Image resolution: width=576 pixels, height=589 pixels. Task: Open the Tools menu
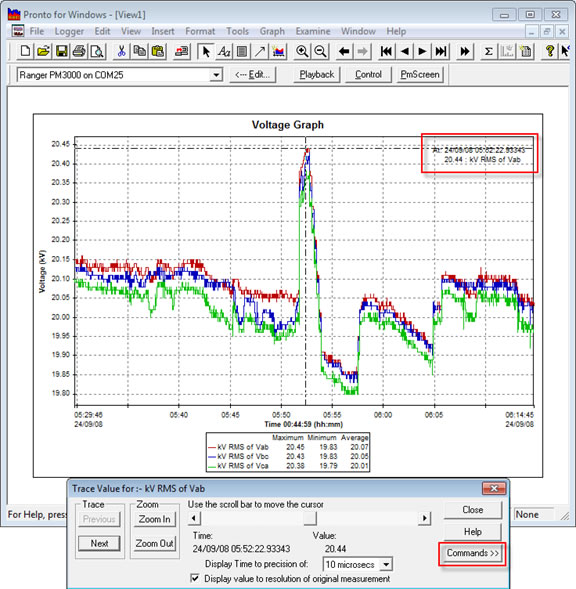(x=237, y=31)
